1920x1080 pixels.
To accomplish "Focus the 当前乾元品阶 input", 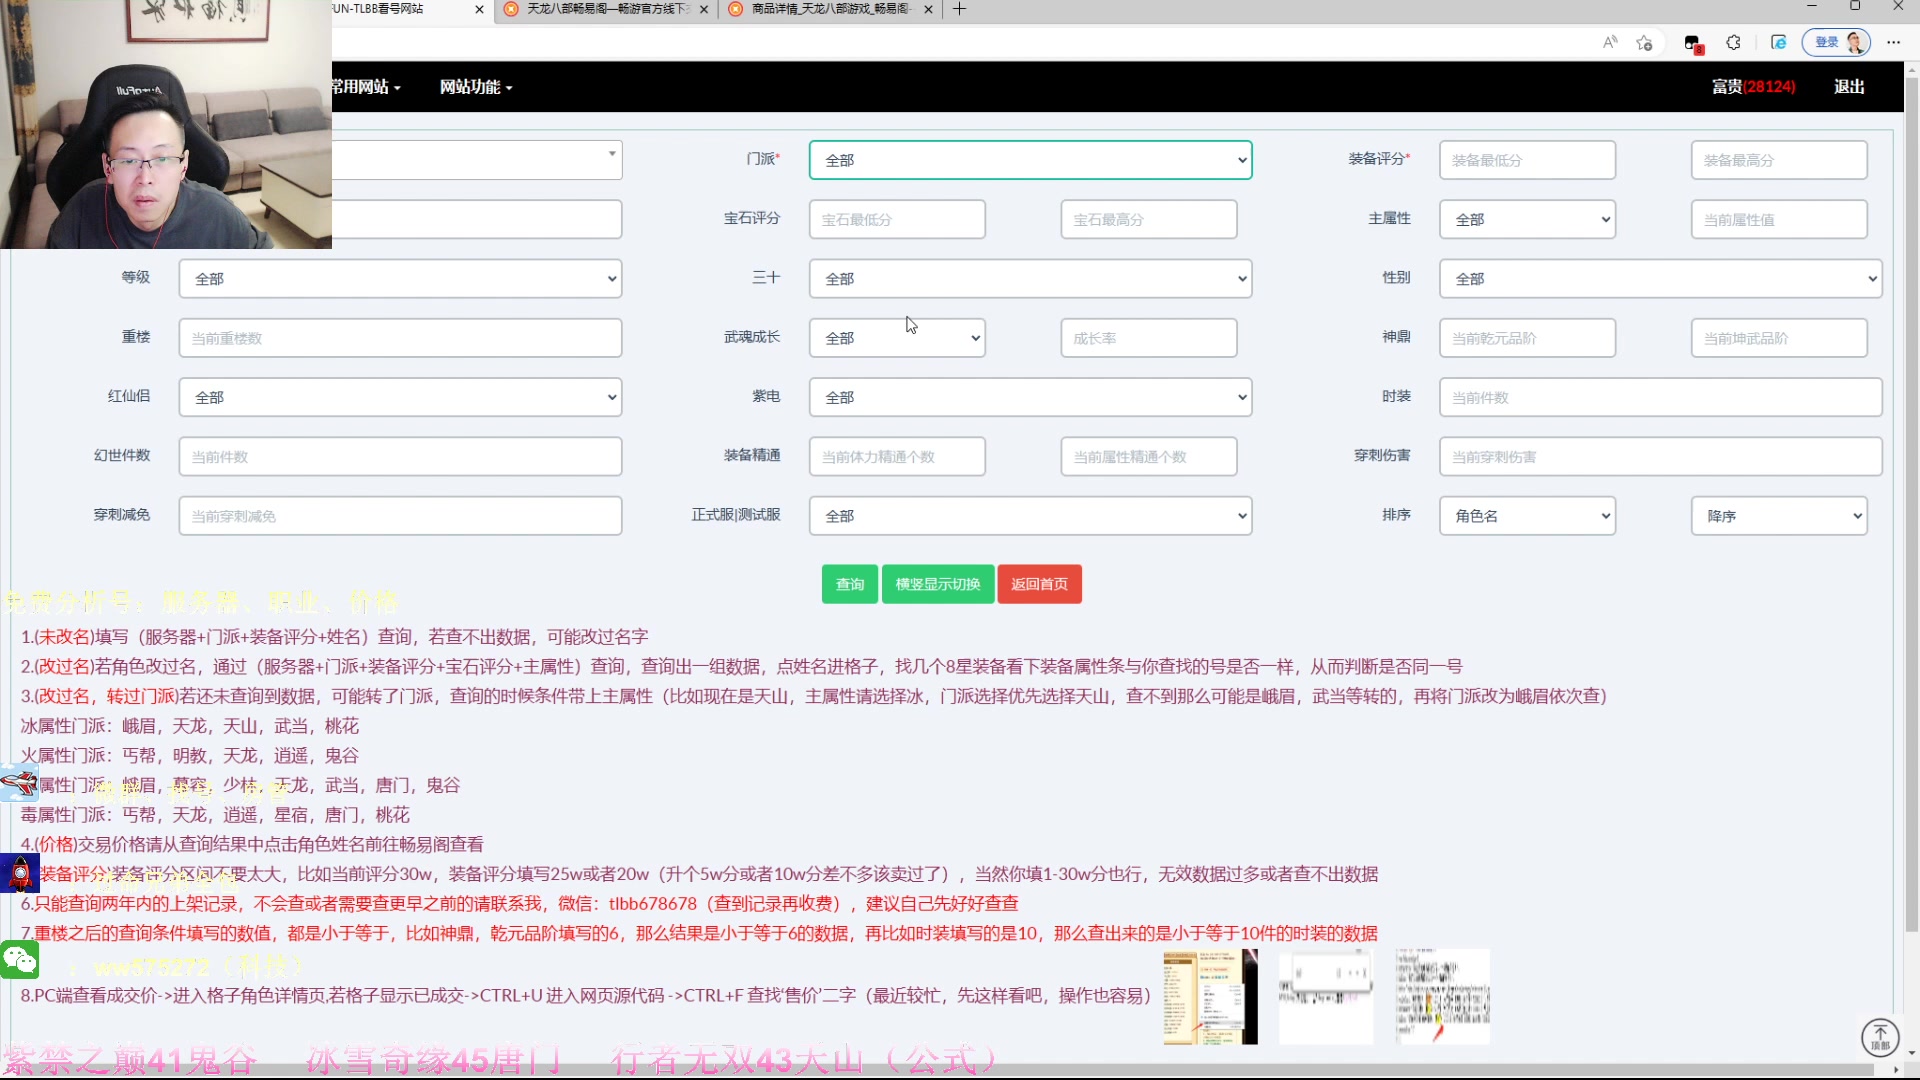I will click(x=1527, y=338).
